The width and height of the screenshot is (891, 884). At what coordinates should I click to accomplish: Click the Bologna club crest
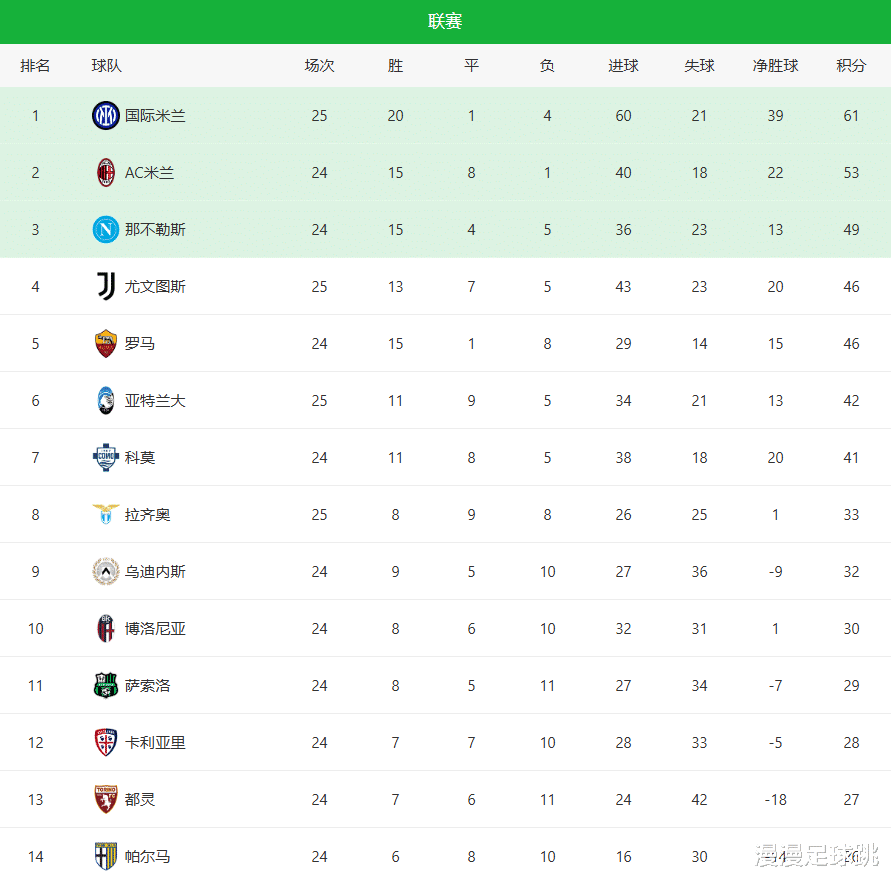pyautogui.click(x=105, y=629)
